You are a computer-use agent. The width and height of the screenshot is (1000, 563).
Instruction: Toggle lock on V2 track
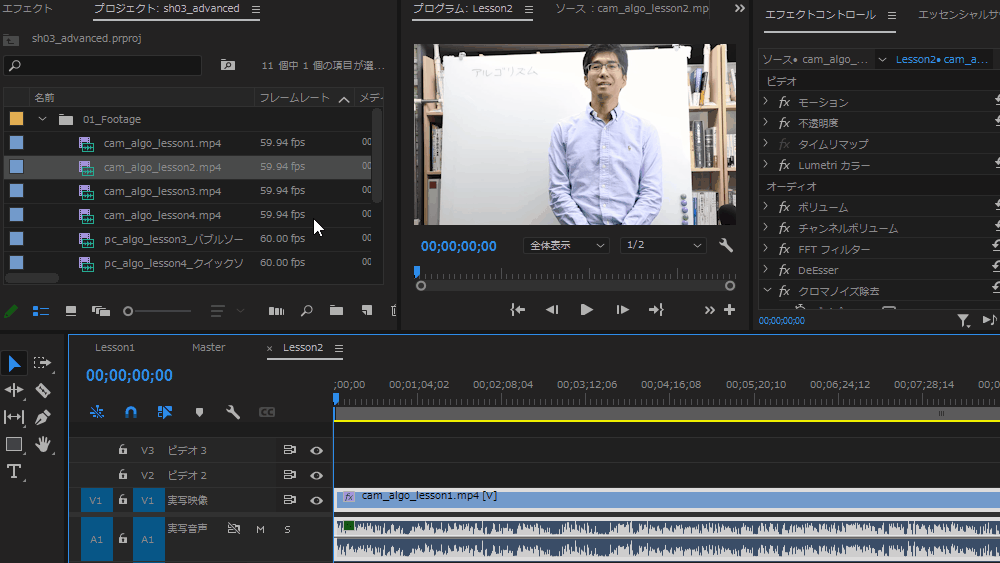click(x=122, y=475)
